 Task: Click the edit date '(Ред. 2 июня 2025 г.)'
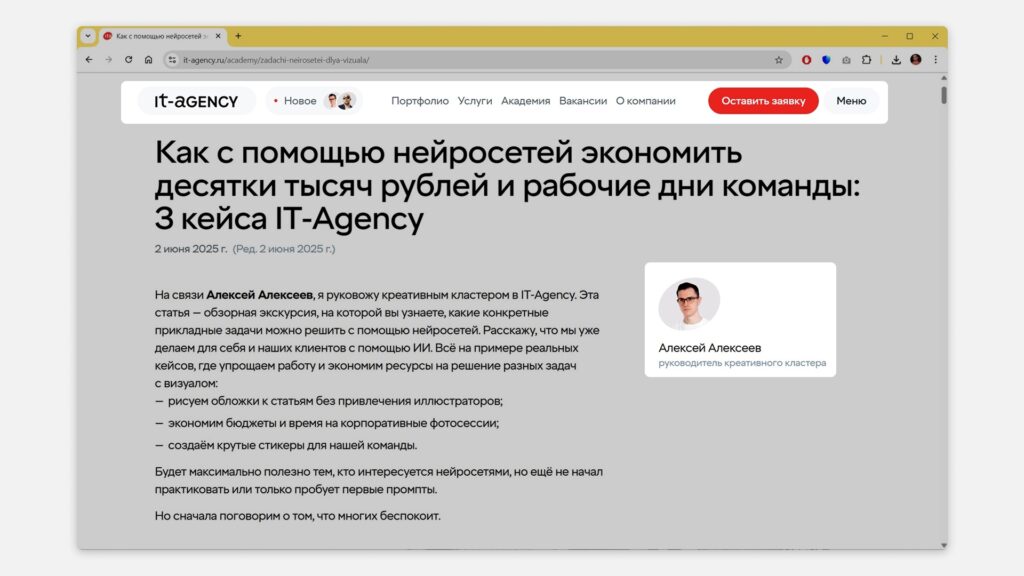click(284, 249)
